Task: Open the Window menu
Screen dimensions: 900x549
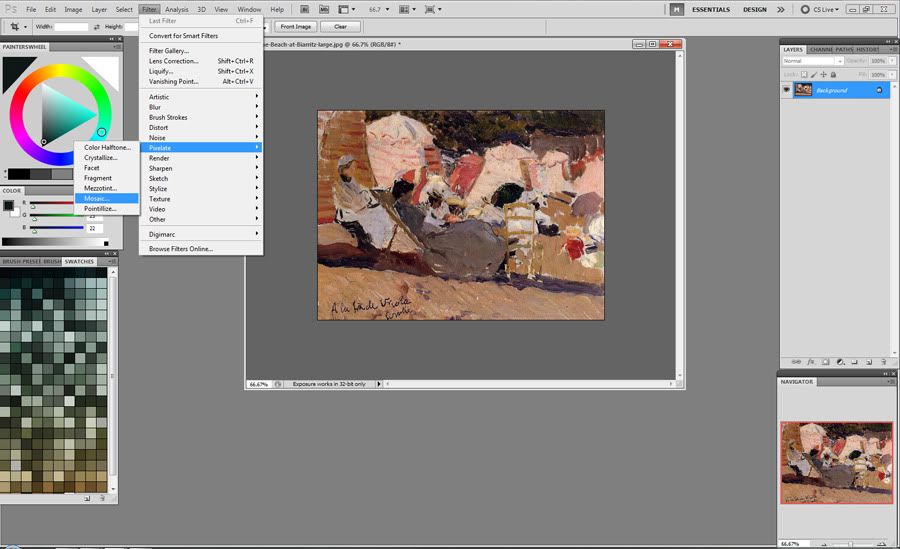Action: coord(249,9)
